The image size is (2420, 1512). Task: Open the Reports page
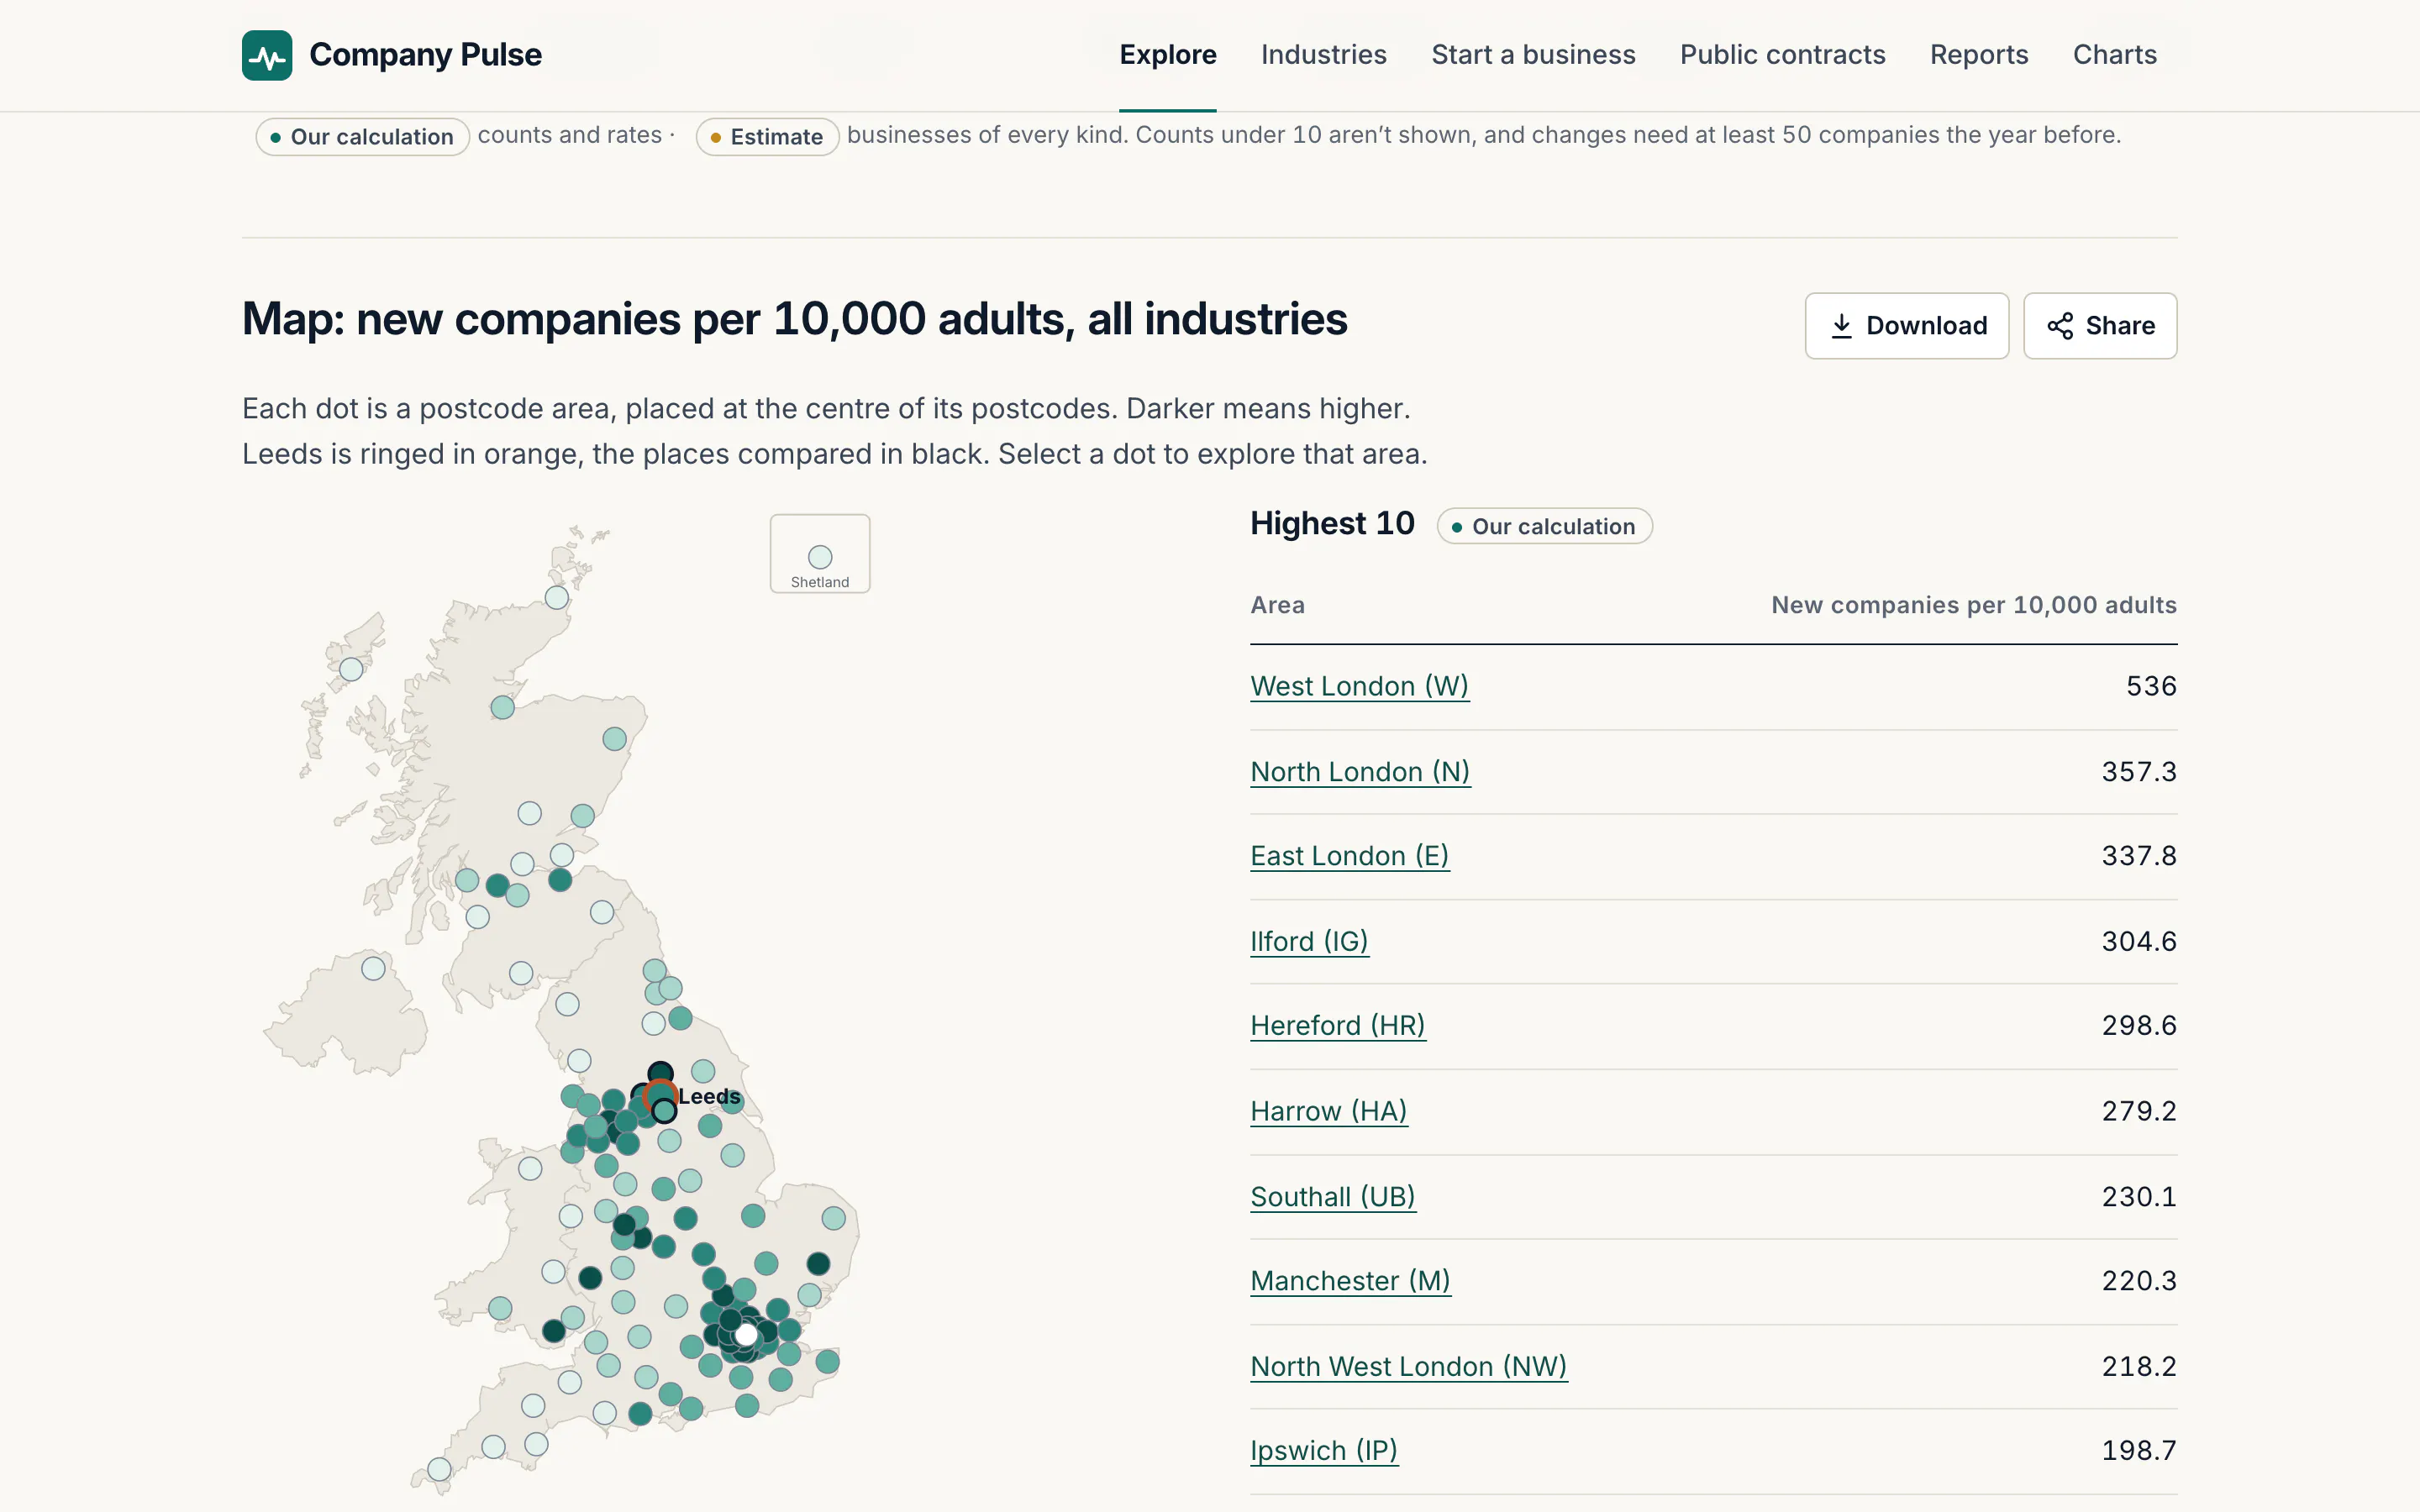tap(1979, 55)
